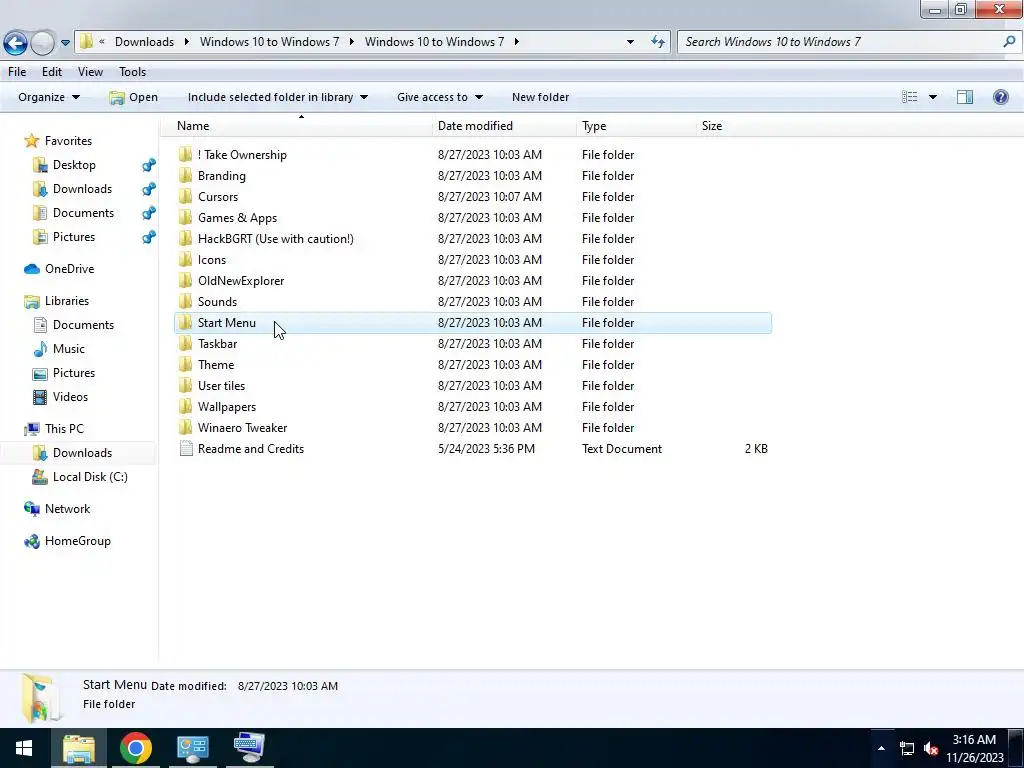Screen dimensions: 1024x768
Task: Select the OldNewExplorer folder name
Action: tap(241, 281)
